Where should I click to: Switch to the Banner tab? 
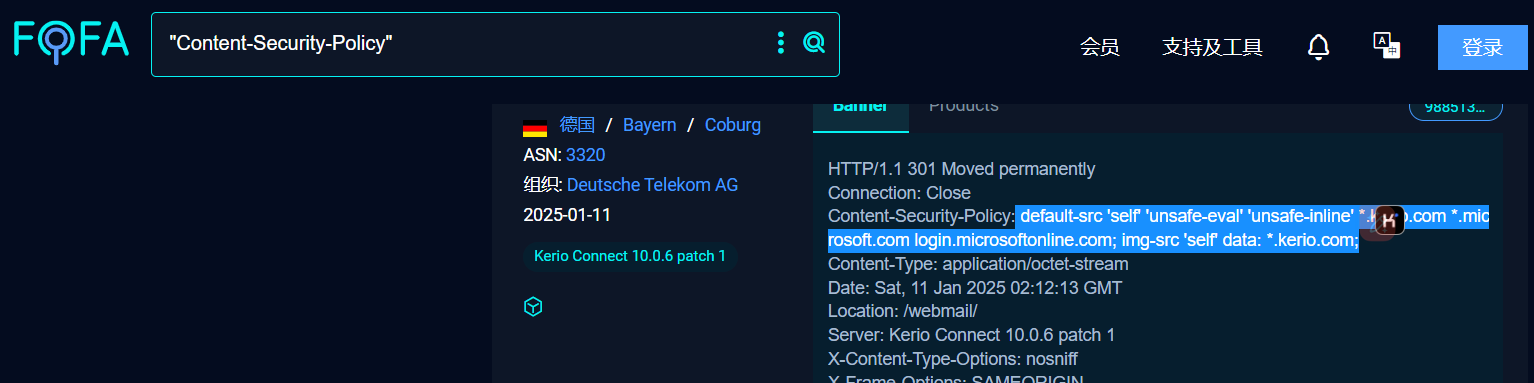tap(860, 108)
